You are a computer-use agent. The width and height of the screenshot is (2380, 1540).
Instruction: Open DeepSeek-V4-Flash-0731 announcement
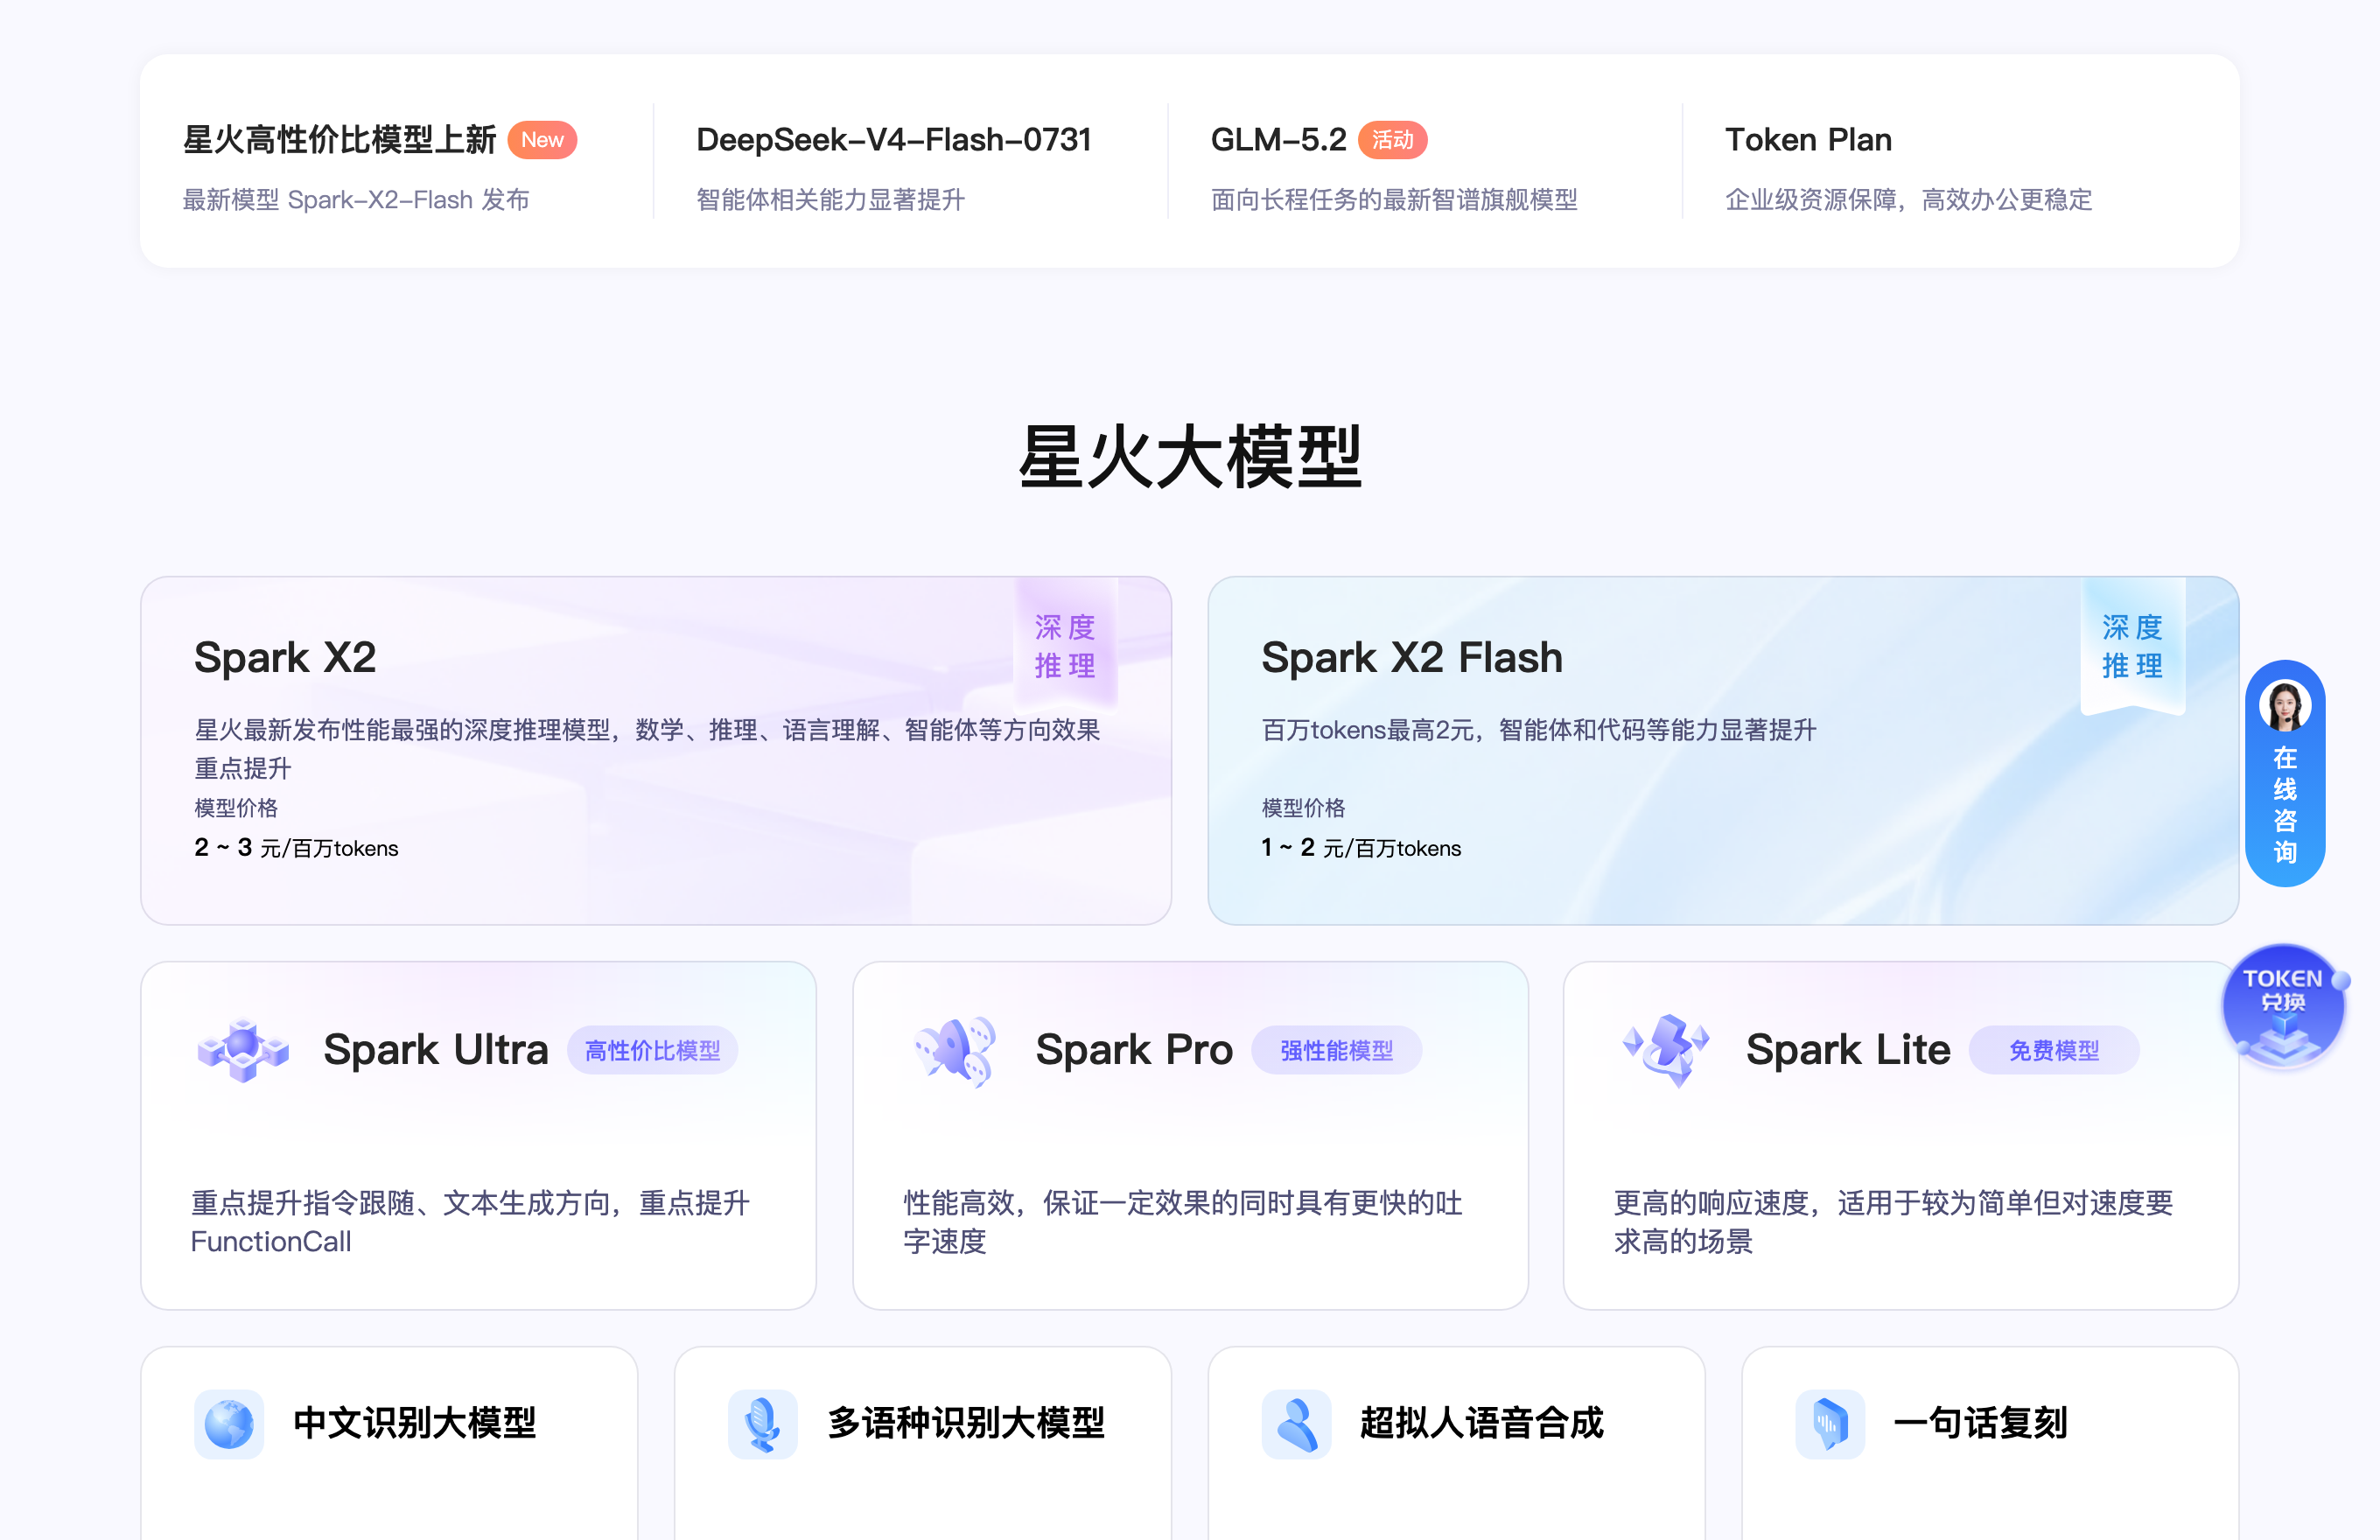coord(894,140)
